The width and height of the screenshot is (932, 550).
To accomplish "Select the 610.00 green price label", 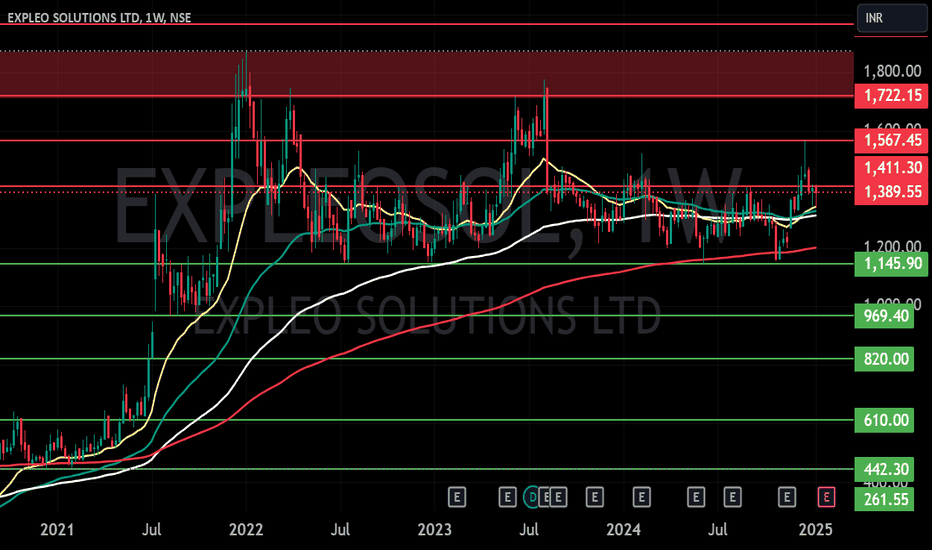I will [x=884, y=420].
